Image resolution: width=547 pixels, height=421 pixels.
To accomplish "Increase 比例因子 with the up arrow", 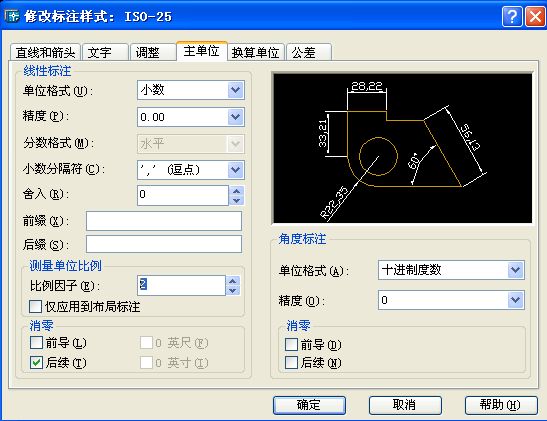I will tap(233, 281).
